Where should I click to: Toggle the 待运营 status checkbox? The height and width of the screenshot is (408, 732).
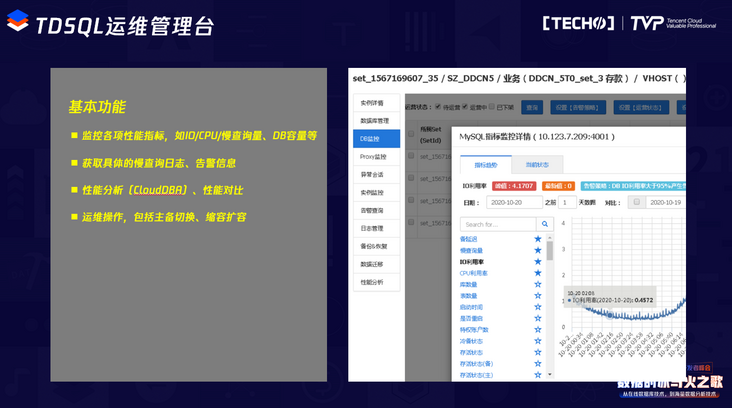coord(438,106)
